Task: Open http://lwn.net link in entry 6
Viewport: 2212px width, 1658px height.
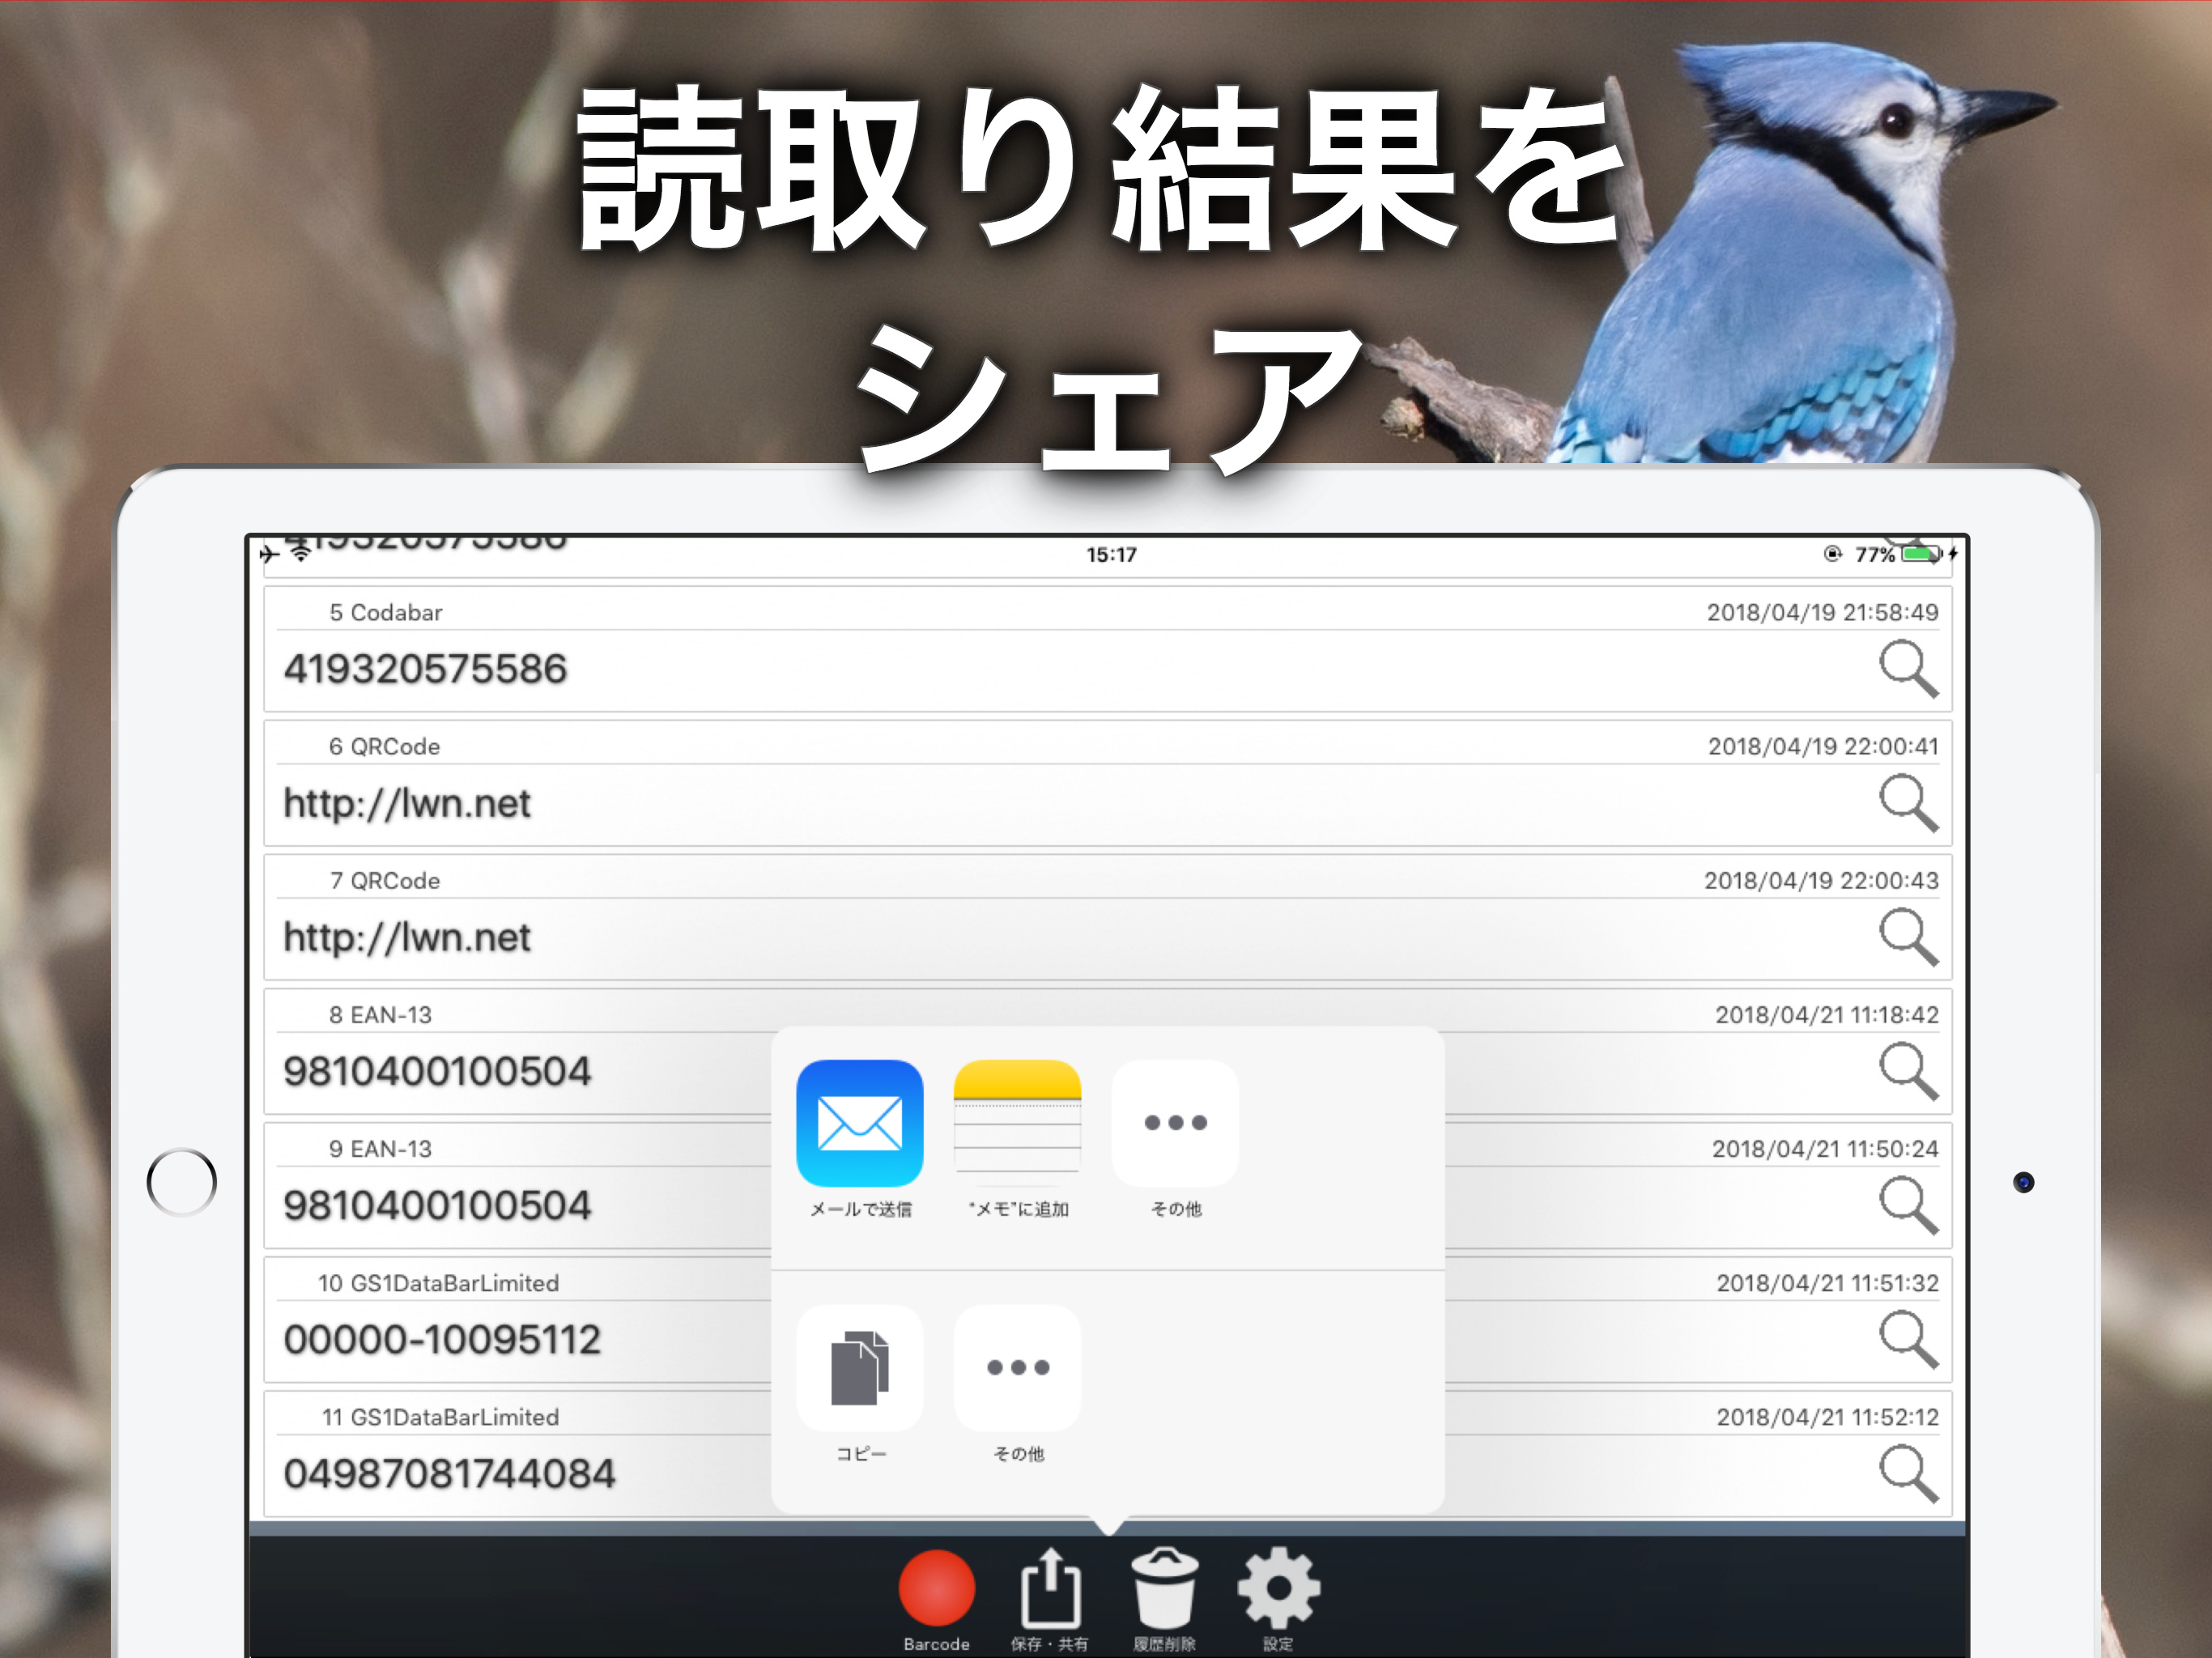Action: 407,804
